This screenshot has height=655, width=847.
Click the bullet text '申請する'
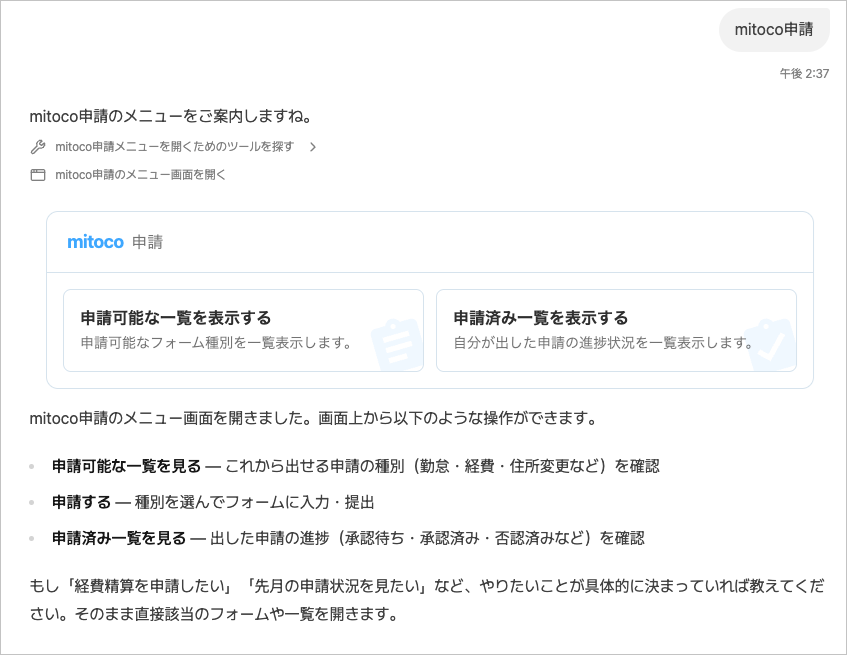point(81,502)
